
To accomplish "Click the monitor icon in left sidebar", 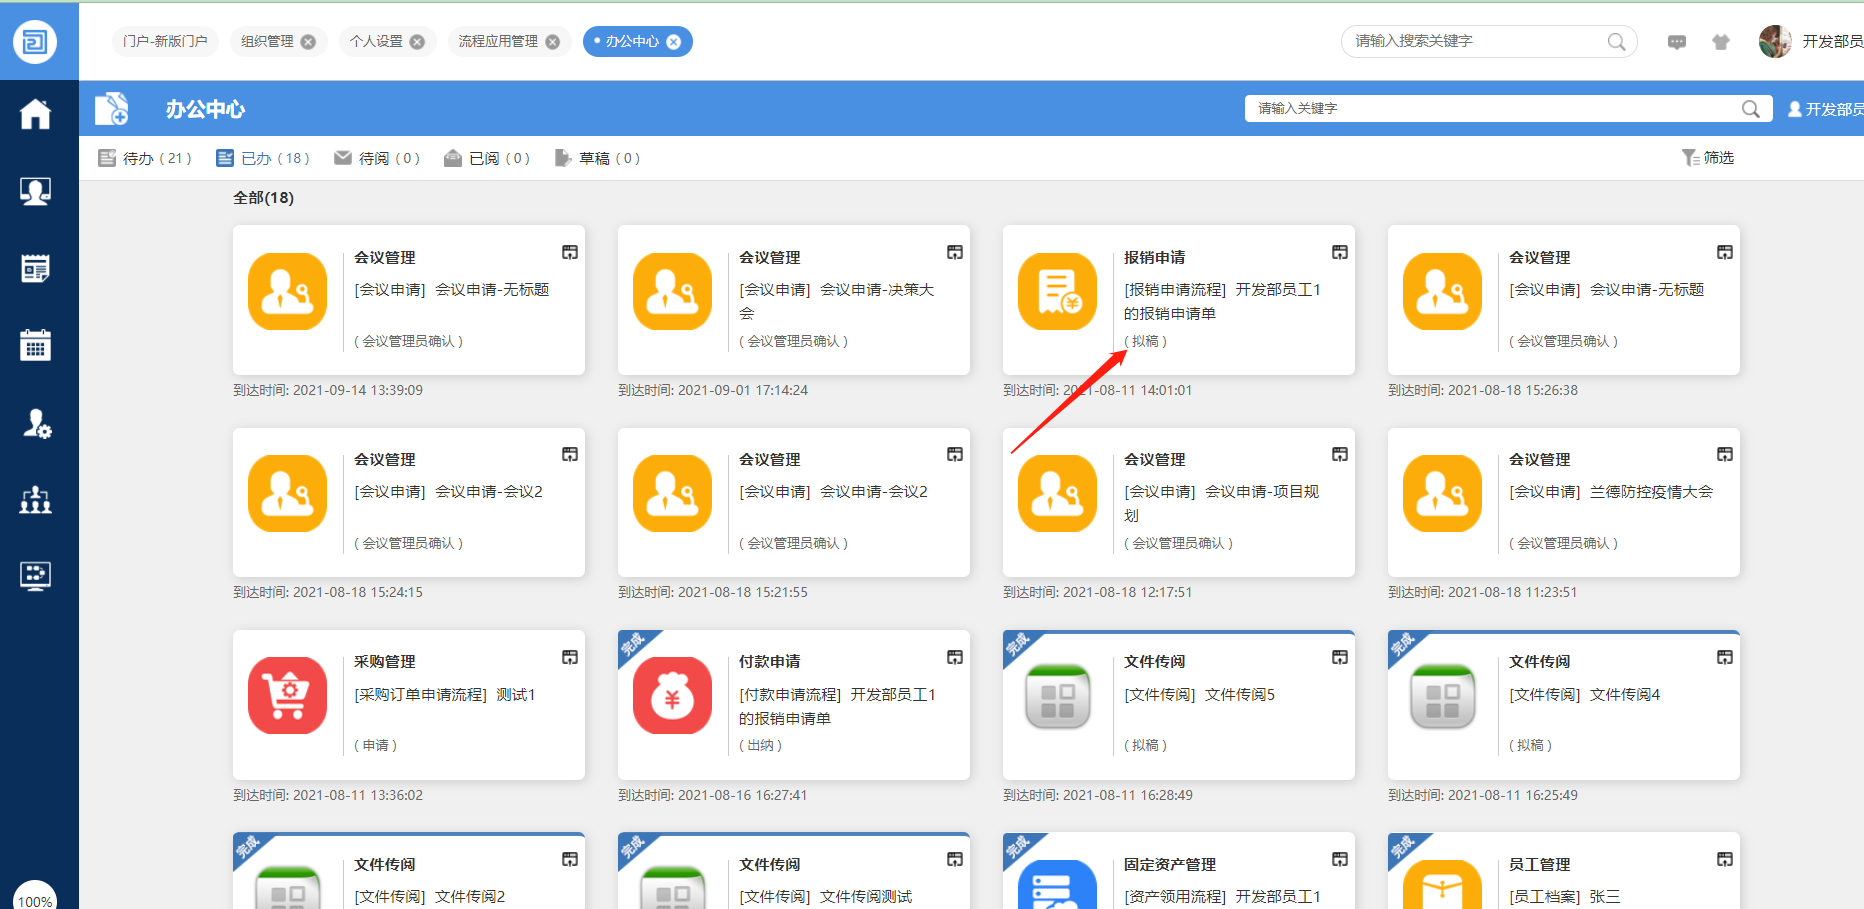I will (36, 576).
